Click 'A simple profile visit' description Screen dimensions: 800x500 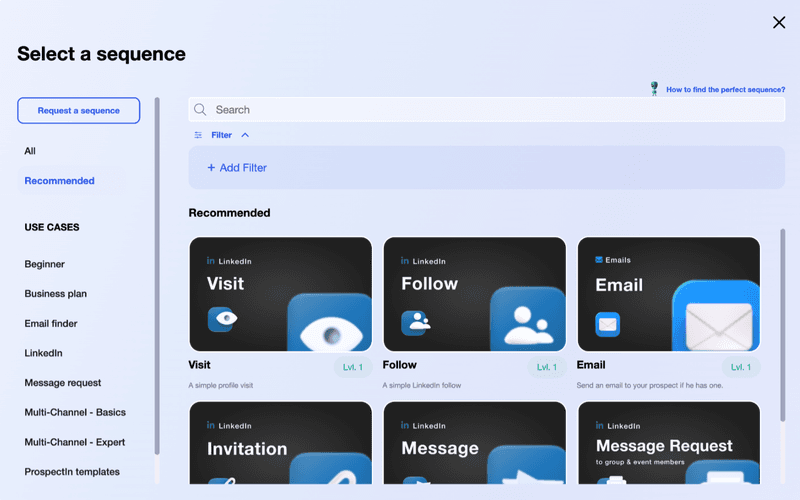click(220, 385)
